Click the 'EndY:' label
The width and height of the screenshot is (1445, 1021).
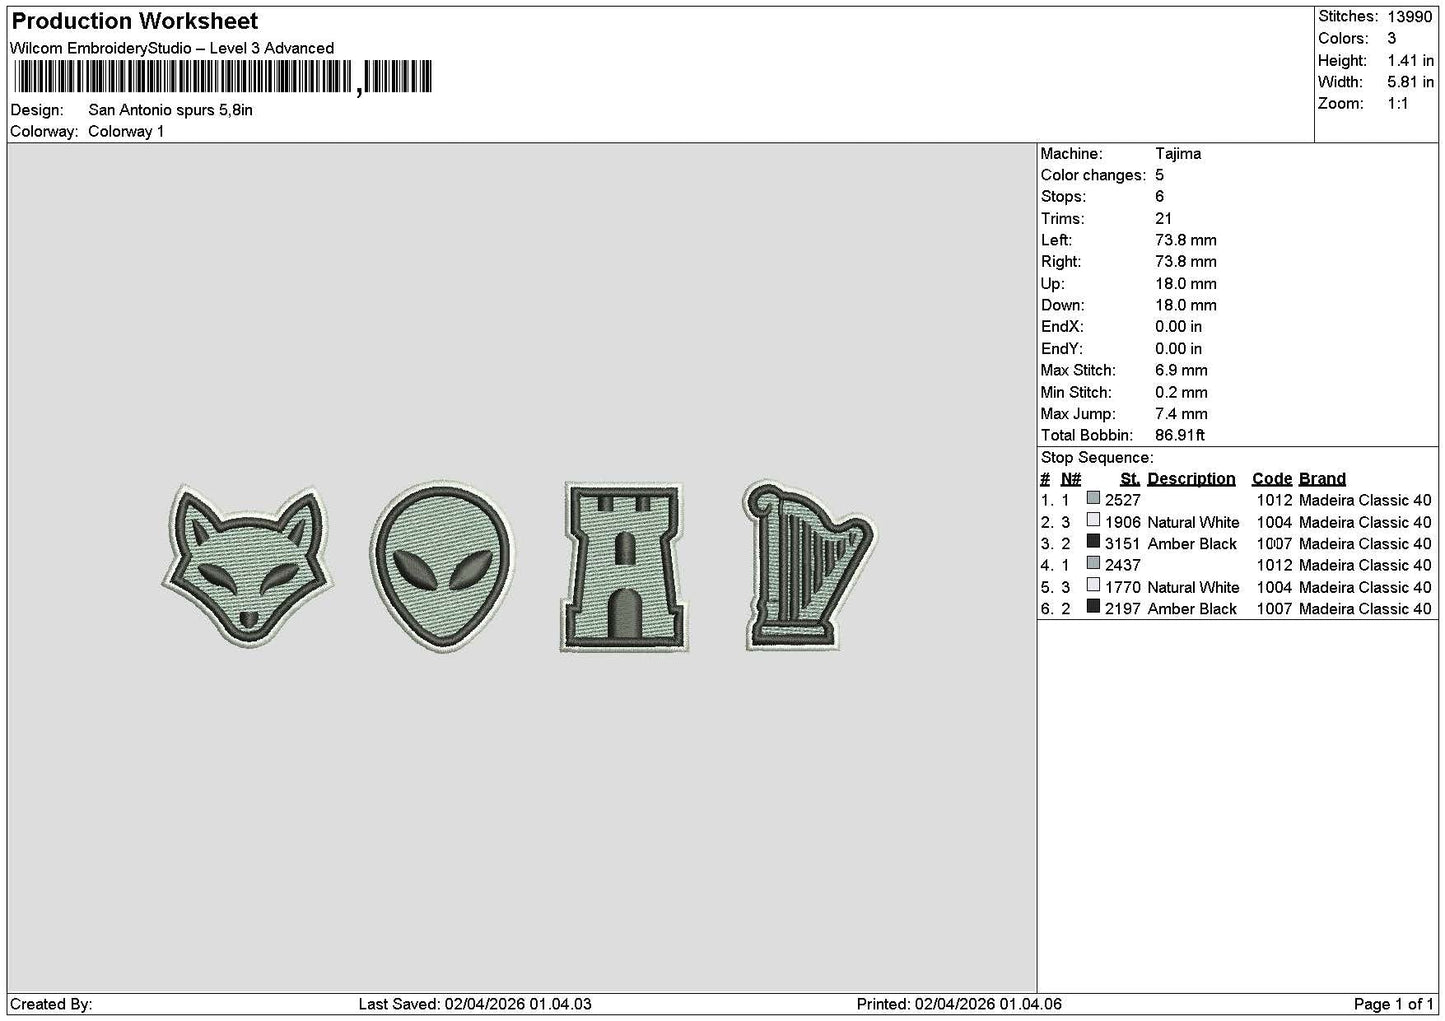tap(1062, 349)
